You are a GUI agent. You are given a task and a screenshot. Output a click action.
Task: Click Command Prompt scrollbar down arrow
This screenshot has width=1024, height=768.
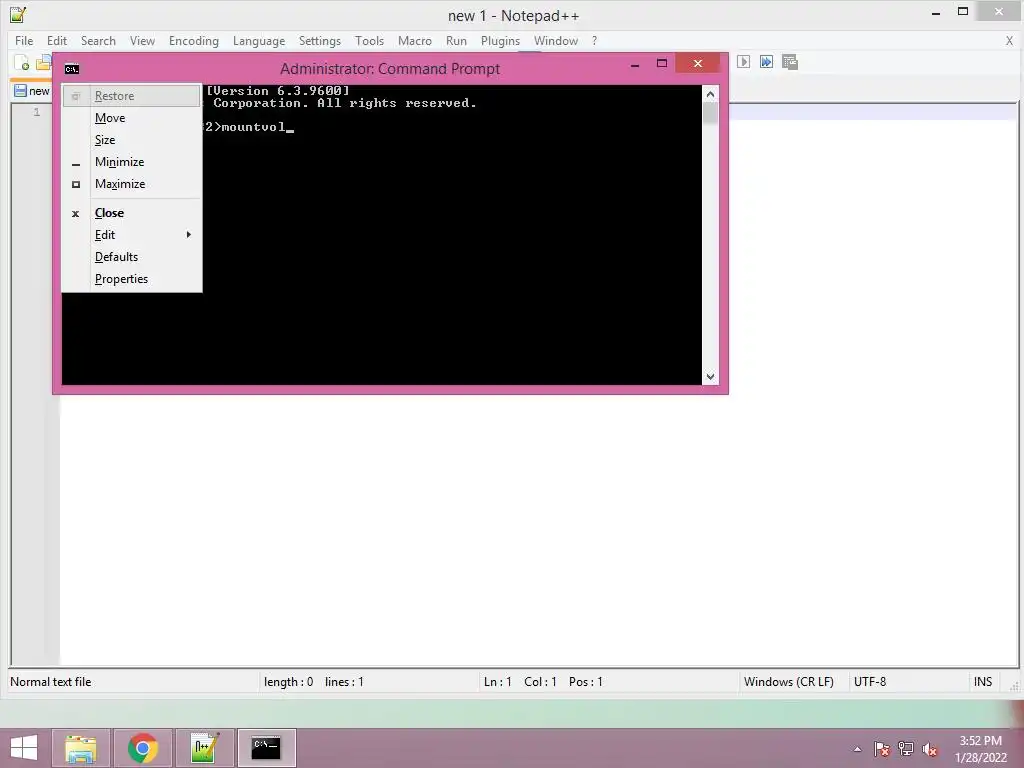pos(711,377)
